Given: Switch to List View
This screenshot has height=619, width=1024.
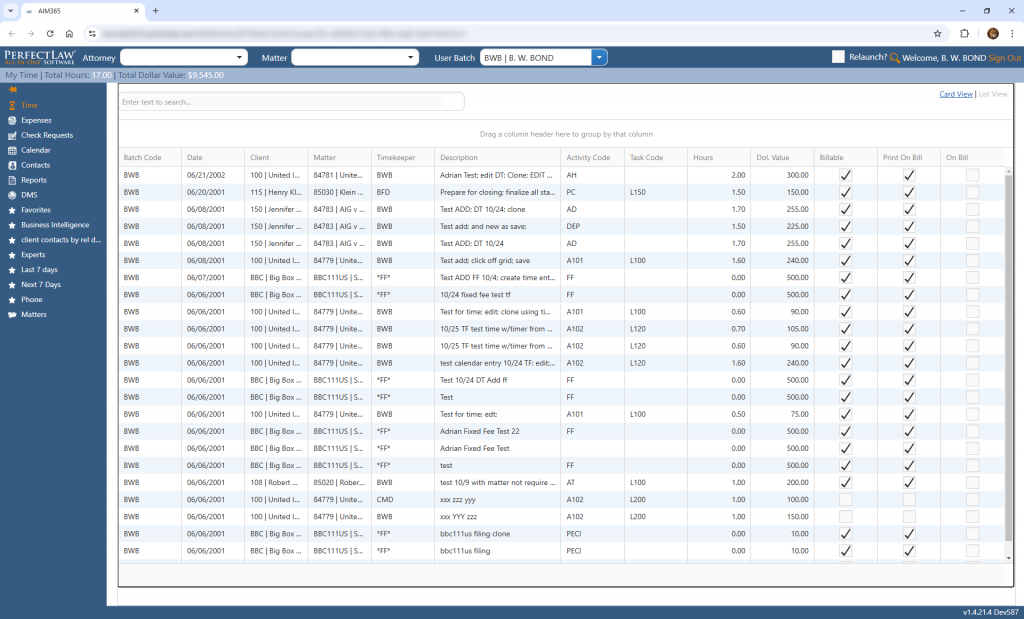Looking at the screenshot, I should (993, 94).
